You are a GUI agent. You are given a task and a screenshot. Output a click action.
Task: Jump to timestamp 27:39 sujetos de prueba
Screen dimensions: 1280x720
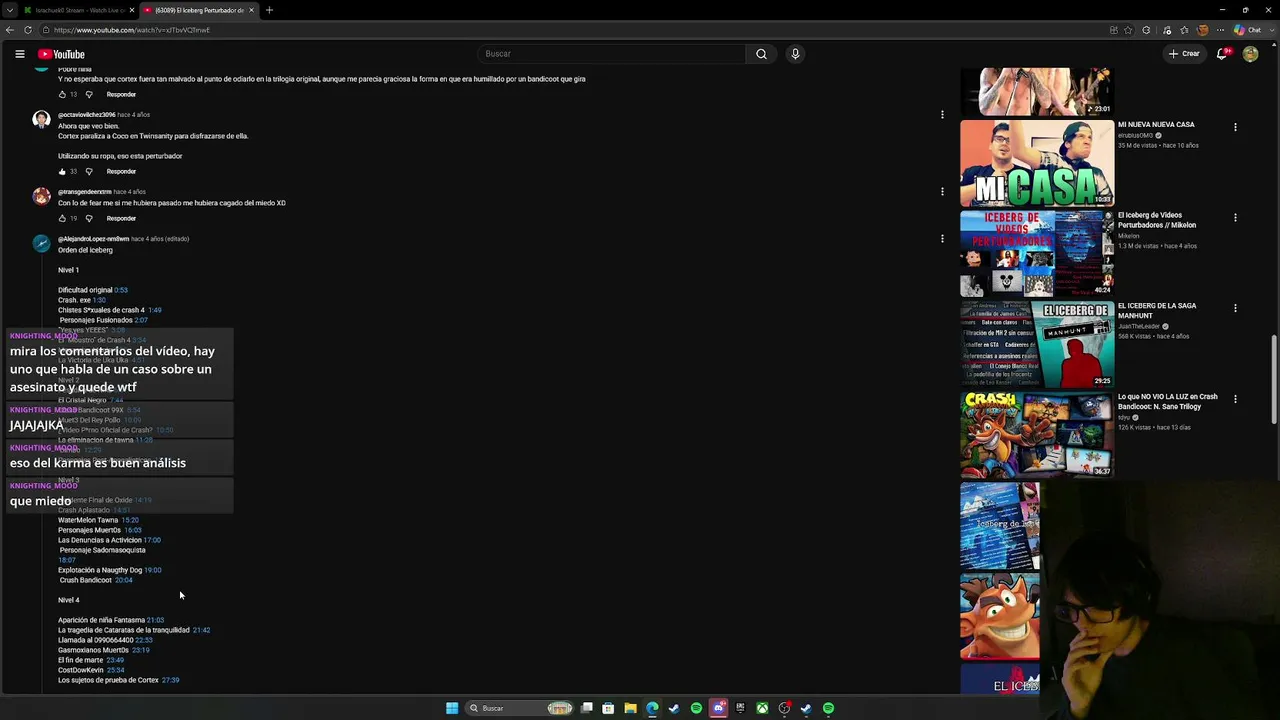pyautogui.click(x=170, y=680)
